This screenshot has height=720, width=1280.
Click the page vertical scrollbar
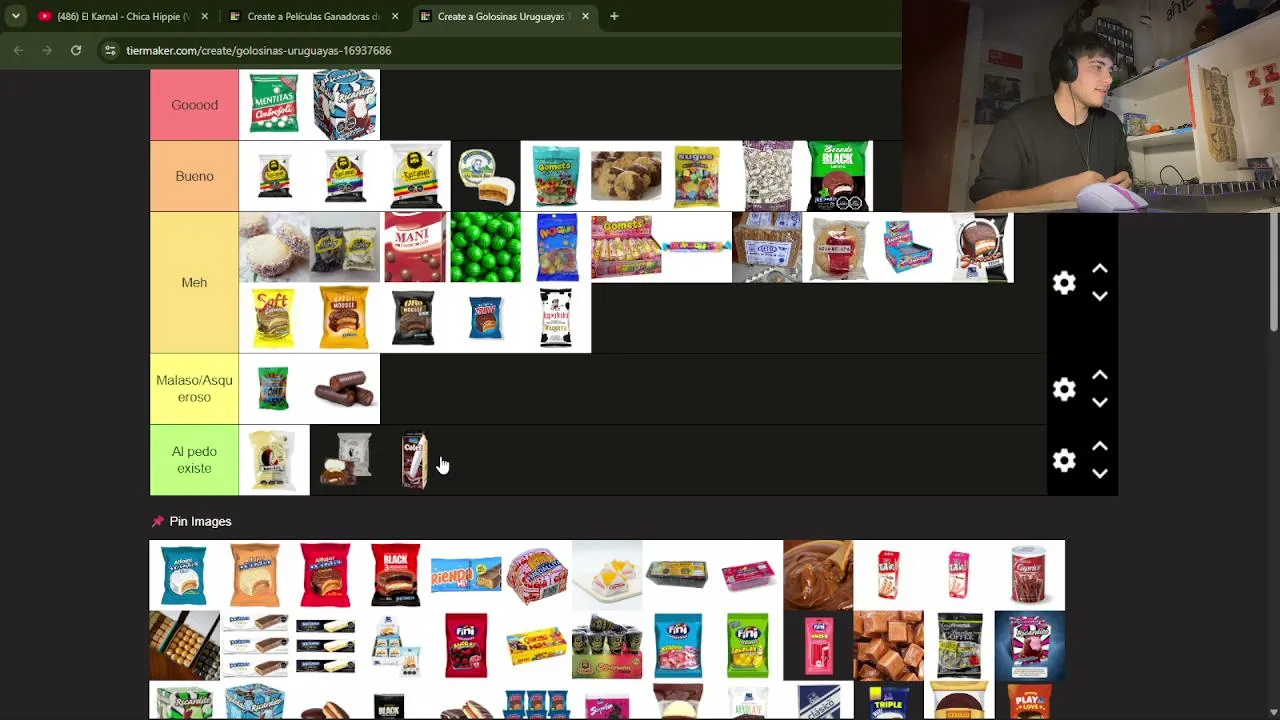click(1273, 270)
